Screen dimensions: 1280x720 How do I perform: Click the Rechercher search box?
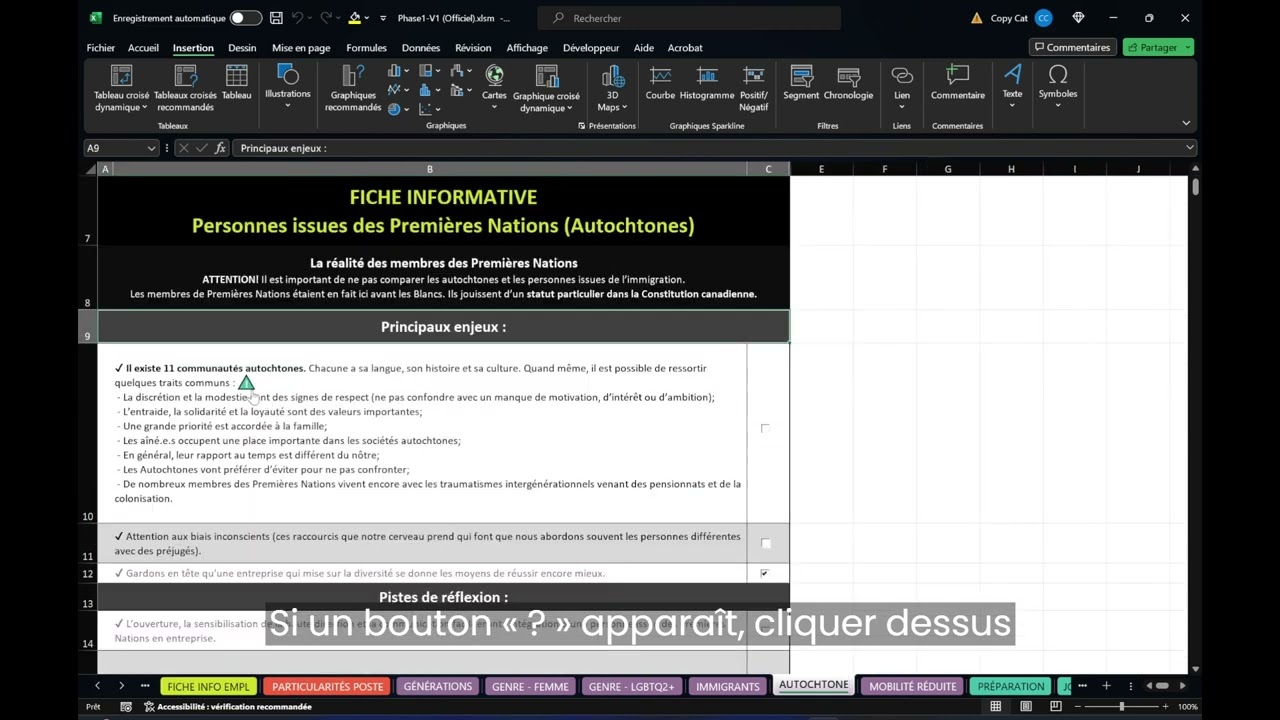(x=688, y=18)
